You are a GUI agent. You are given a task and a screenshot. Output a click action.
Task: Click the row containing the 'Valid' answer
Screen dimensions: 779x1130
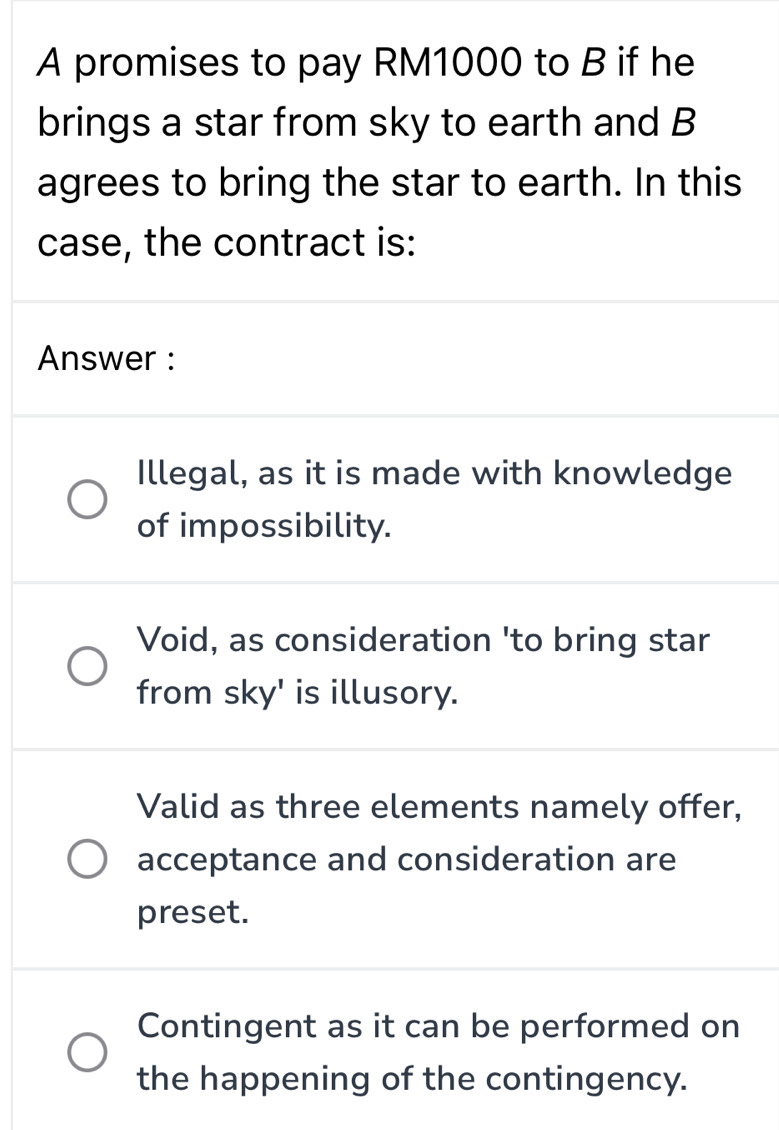(x=400, y=859)
